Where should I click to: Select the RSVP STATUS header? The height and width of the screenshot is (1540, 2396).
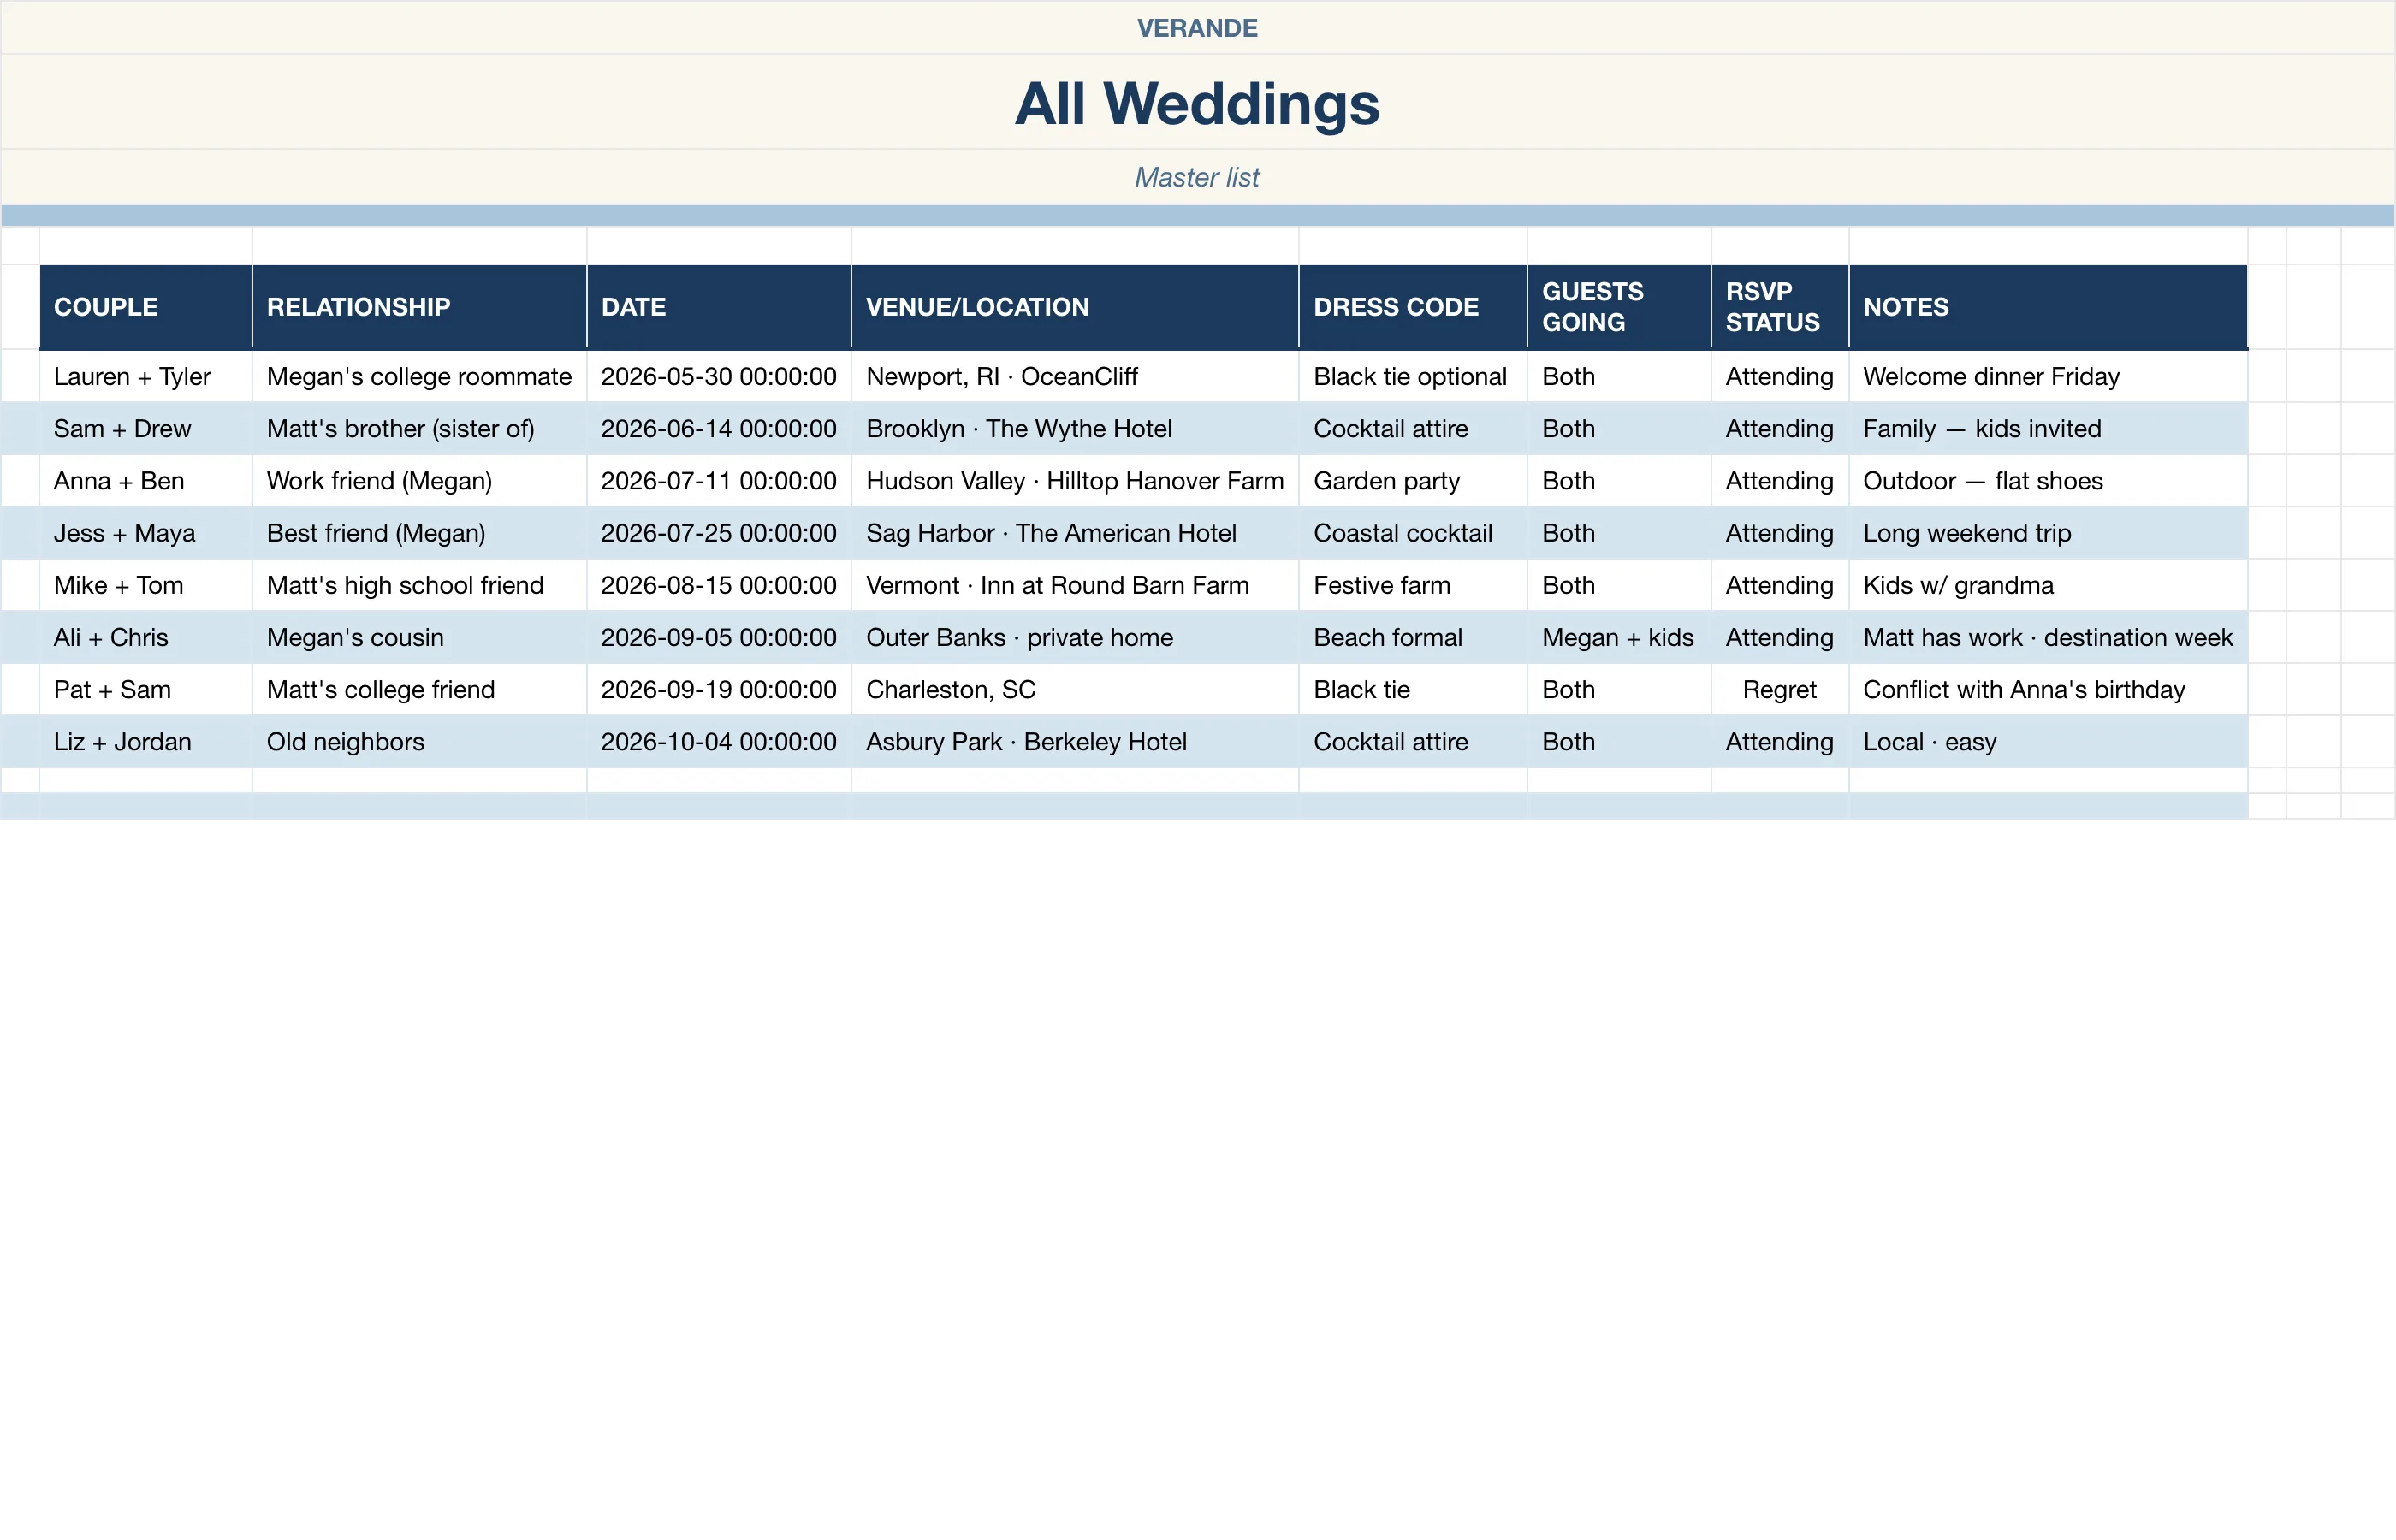[x=1780, y=307]
